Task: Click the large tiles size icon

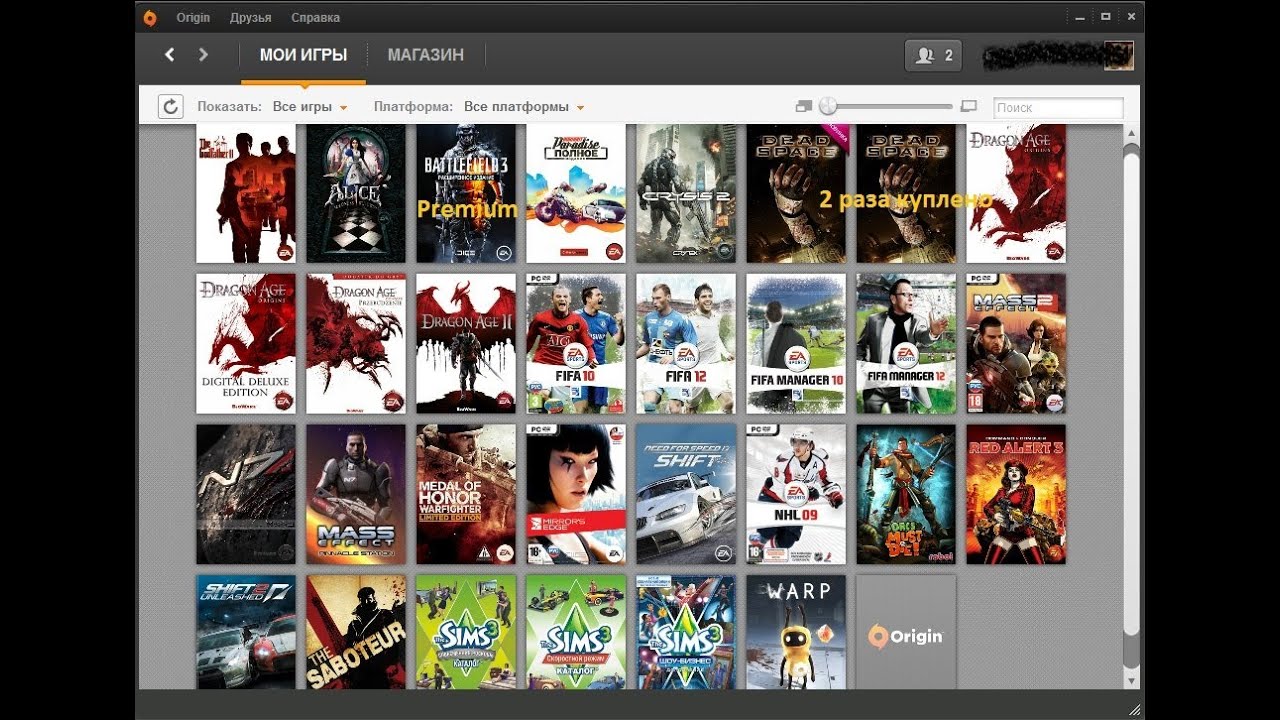Action: [x=968, y=106]
